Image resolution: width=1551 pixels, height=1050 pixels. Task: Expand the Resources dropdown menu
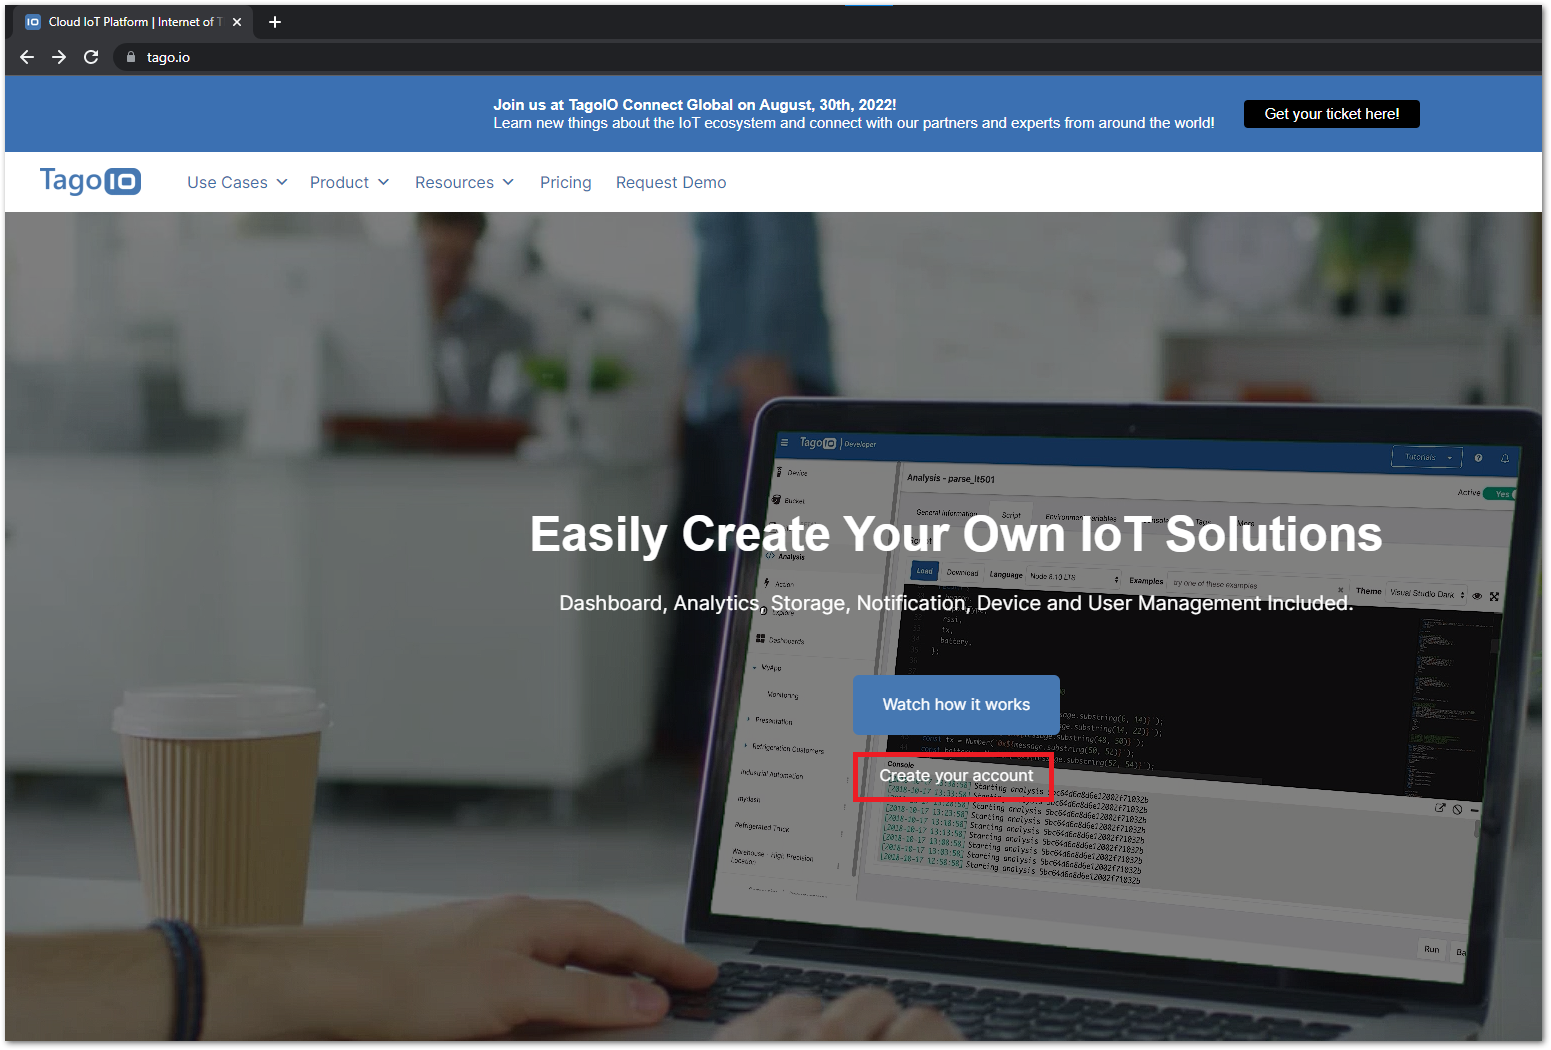464,182
